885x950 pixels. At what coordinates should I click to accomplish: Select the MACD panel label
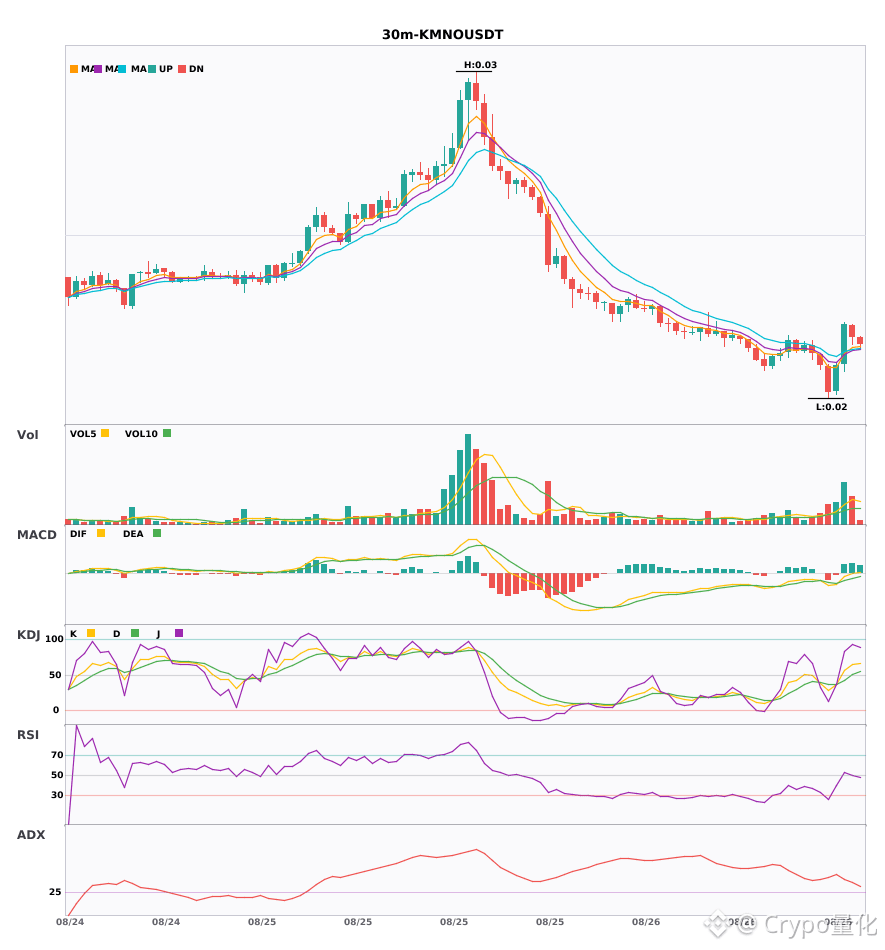pos(36,535)
